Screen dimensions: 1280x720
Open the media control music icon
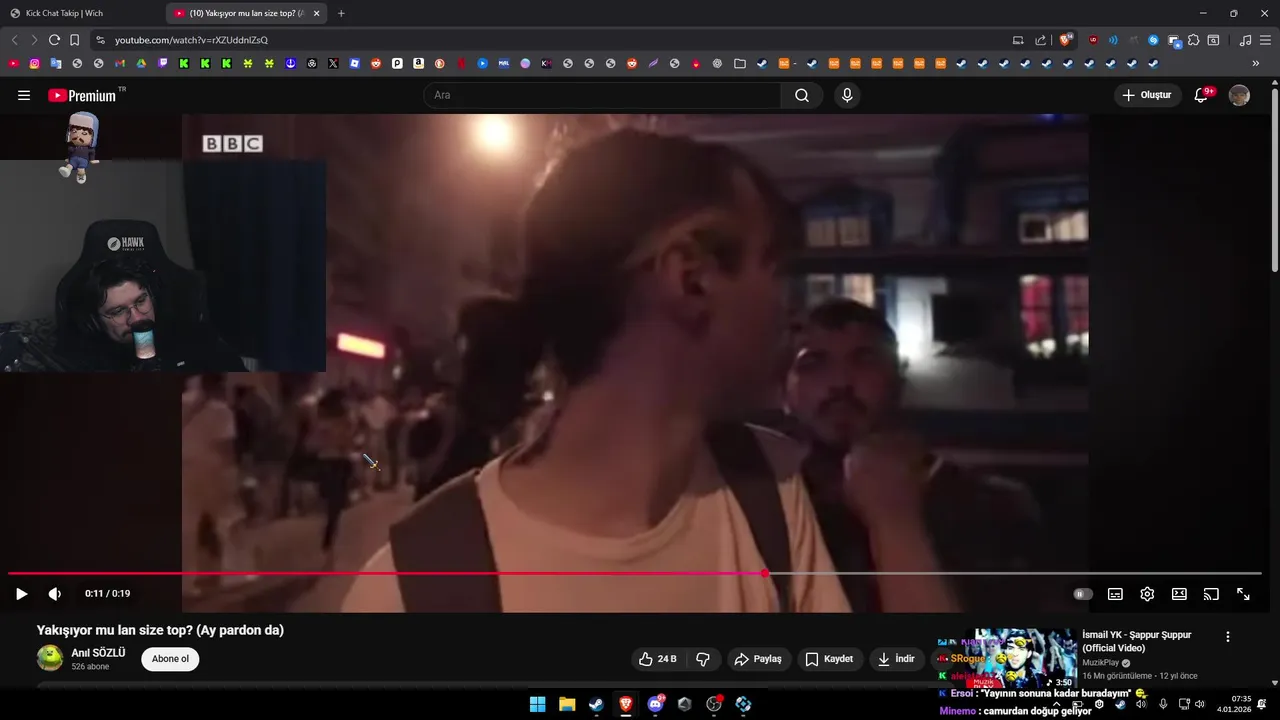(1245, 40)
